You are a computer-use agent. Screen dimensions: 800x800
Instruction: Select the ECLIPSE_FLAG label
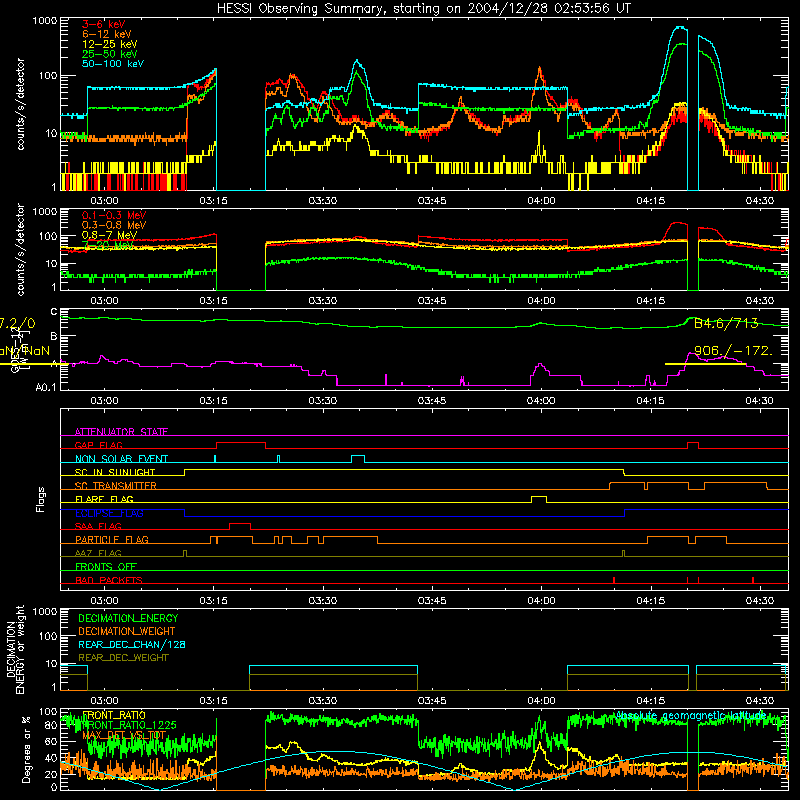109,513
